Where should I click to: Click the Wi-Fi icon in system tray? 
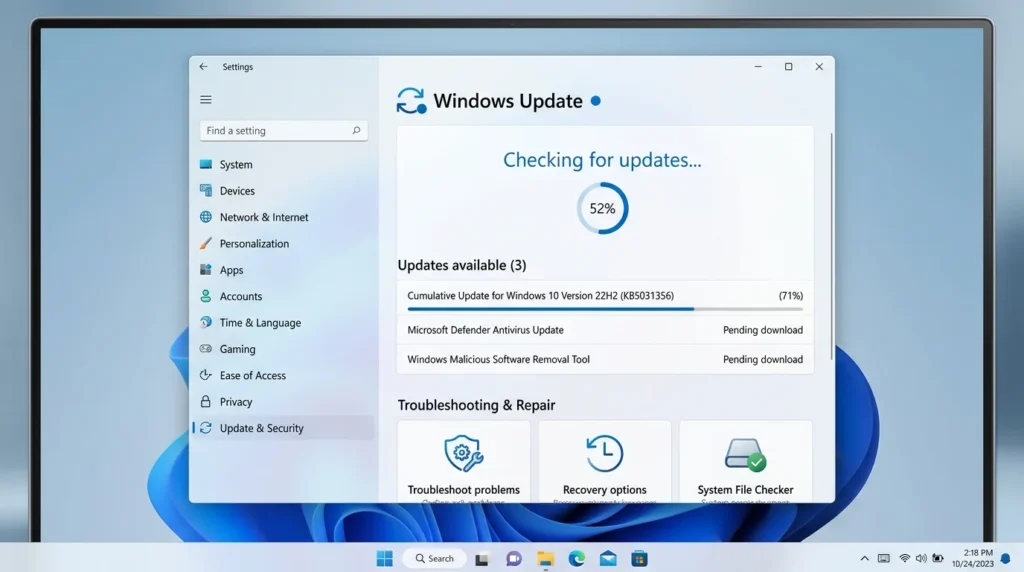point(904,558)
